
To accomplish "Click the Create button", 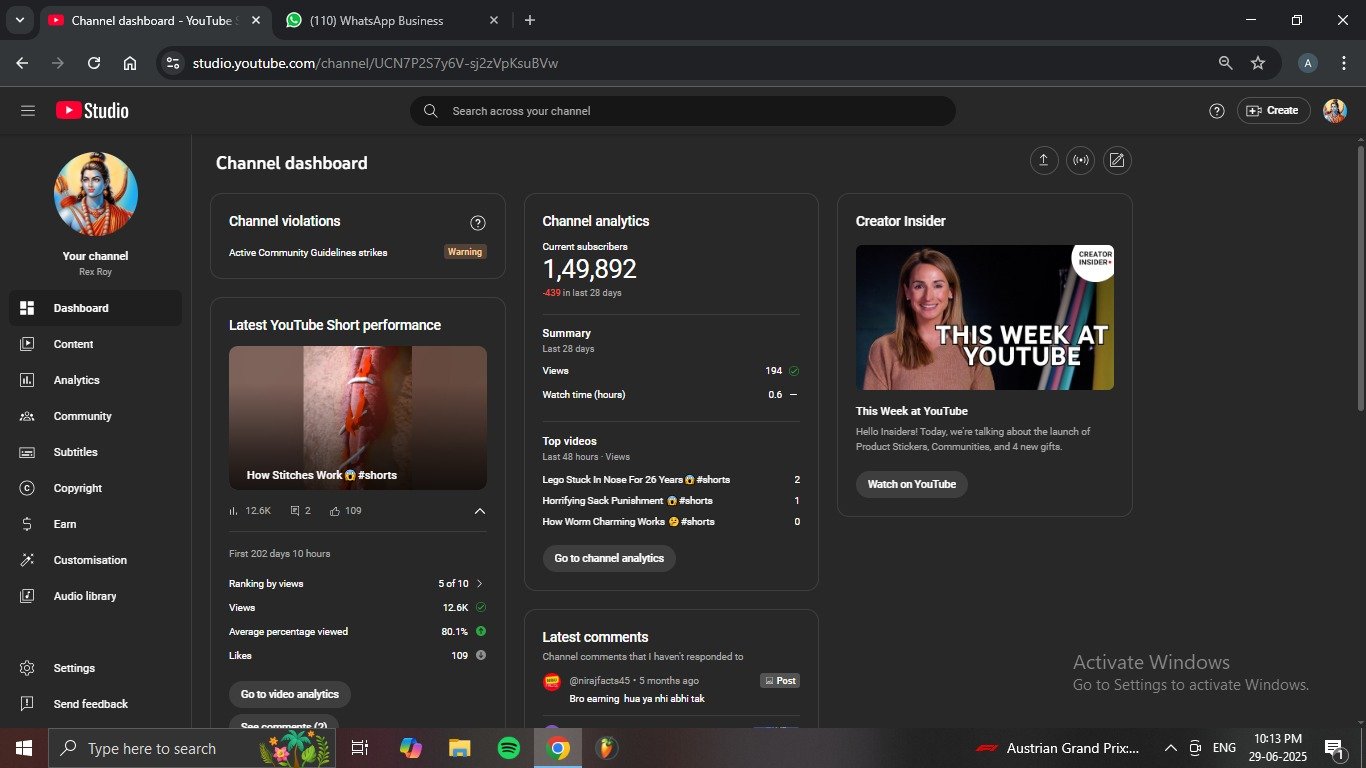I will click(1274, 111).
